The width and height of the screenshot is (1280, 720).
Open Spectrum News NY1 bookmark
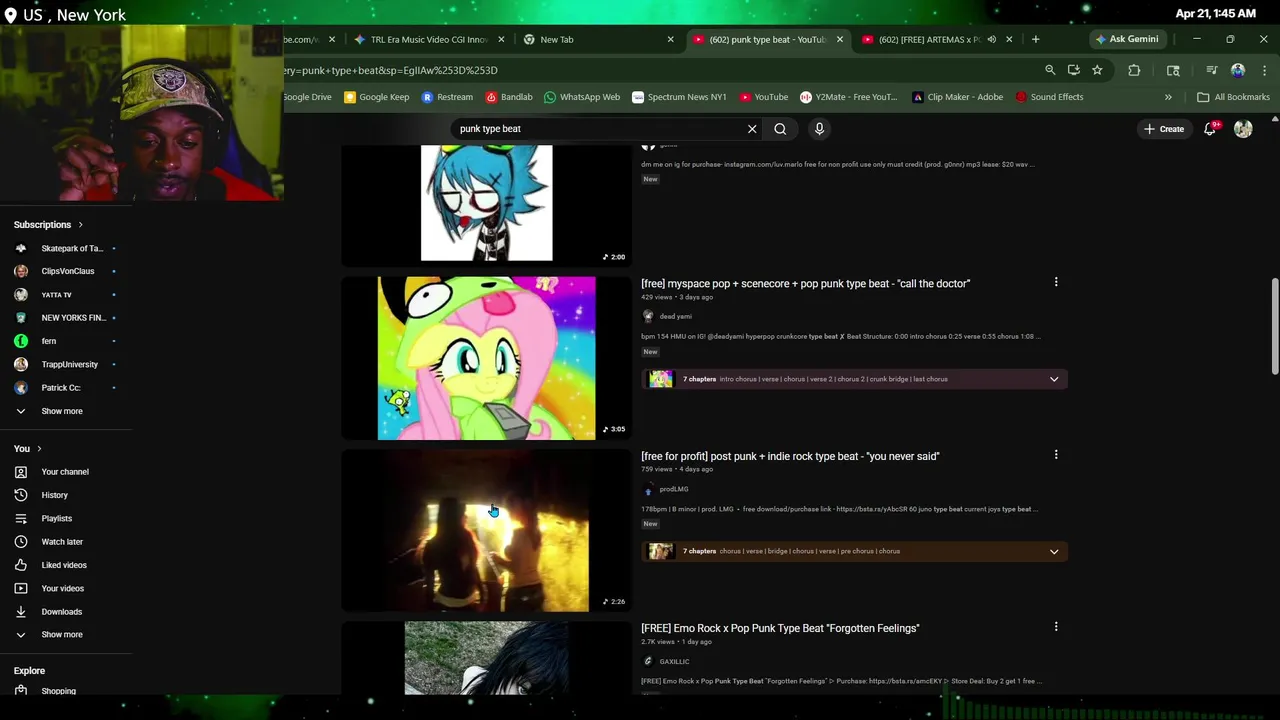coord(679,97)
